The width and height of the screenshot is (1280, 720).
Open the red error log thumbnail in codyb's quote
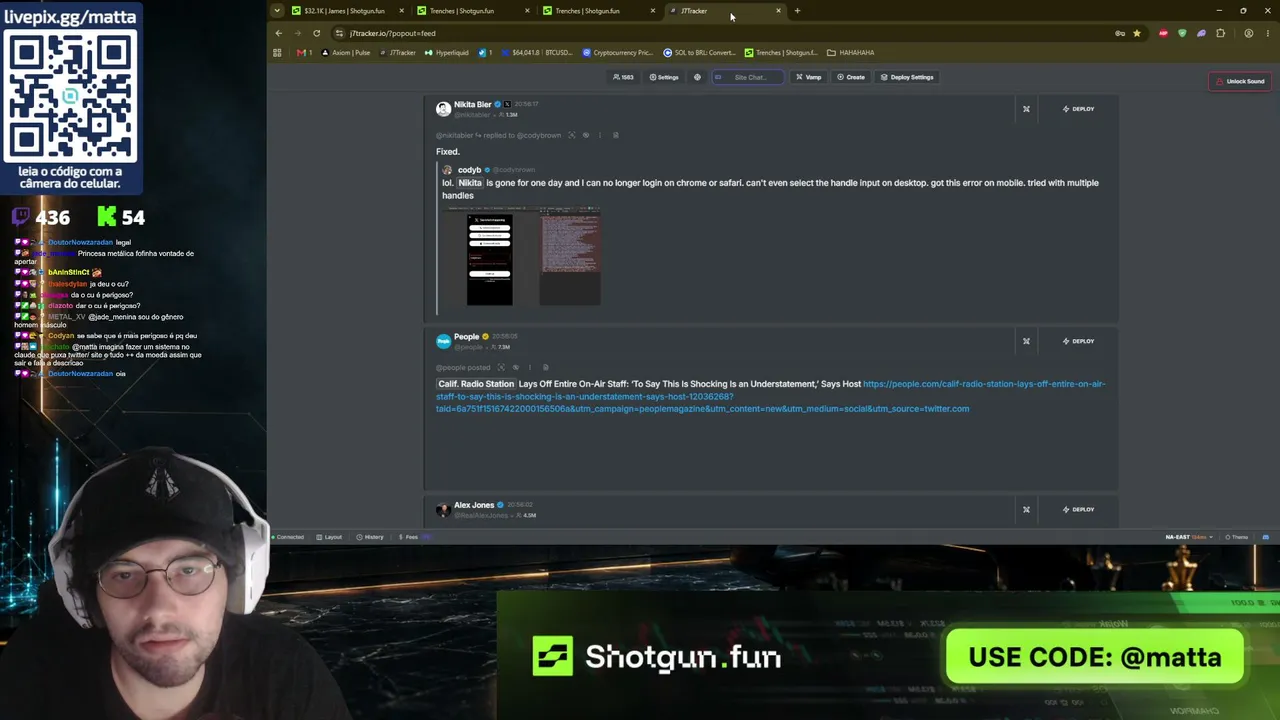(570, 258)
